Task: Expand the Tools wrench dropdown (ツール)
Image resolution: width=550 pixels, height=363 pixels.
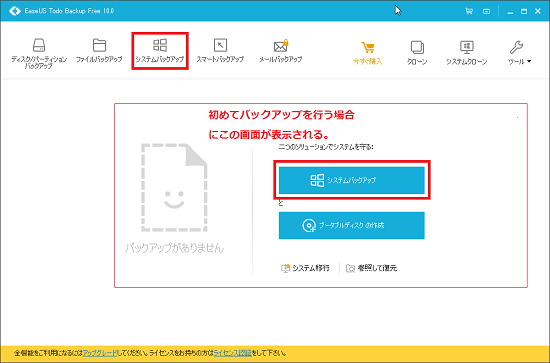Action: [519, 53]
